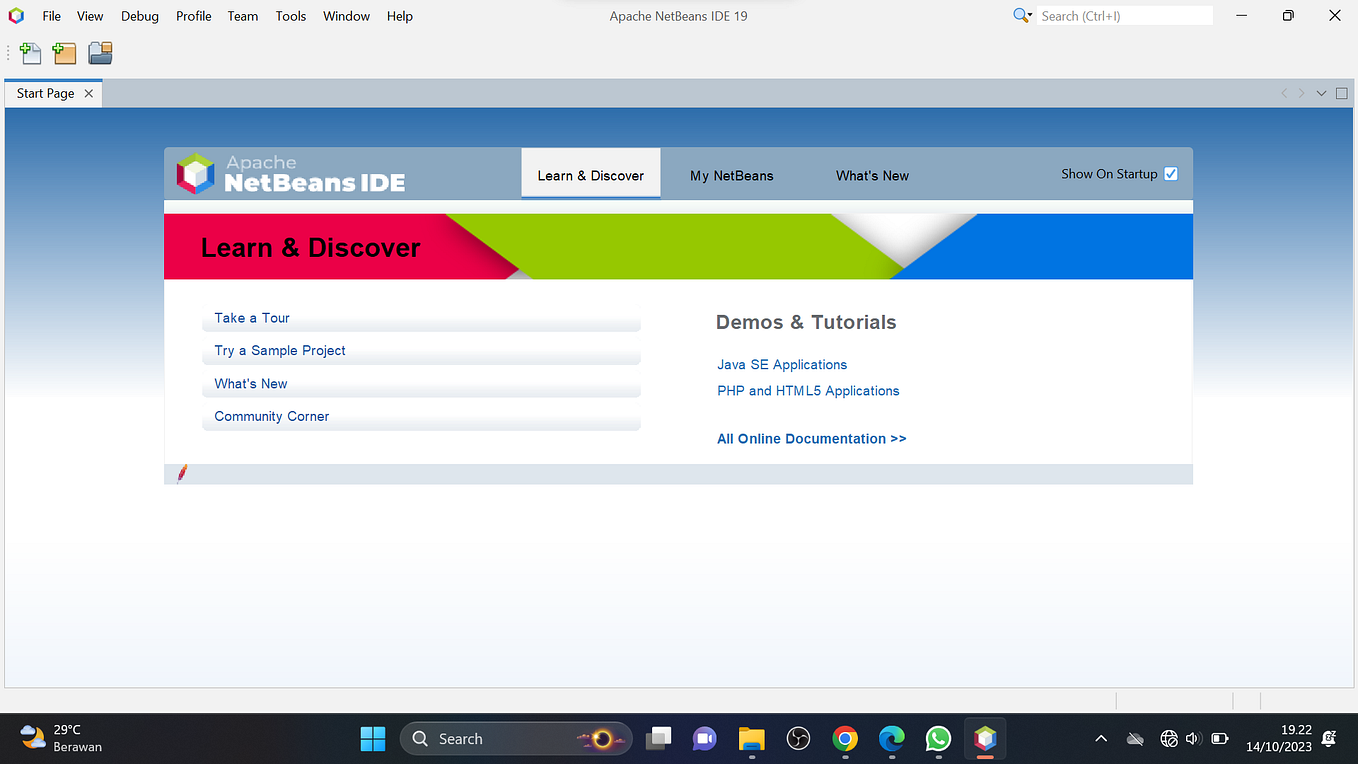1358x764 pixels.
Task: Open the Take a Tour link
Action: [251, 317]
